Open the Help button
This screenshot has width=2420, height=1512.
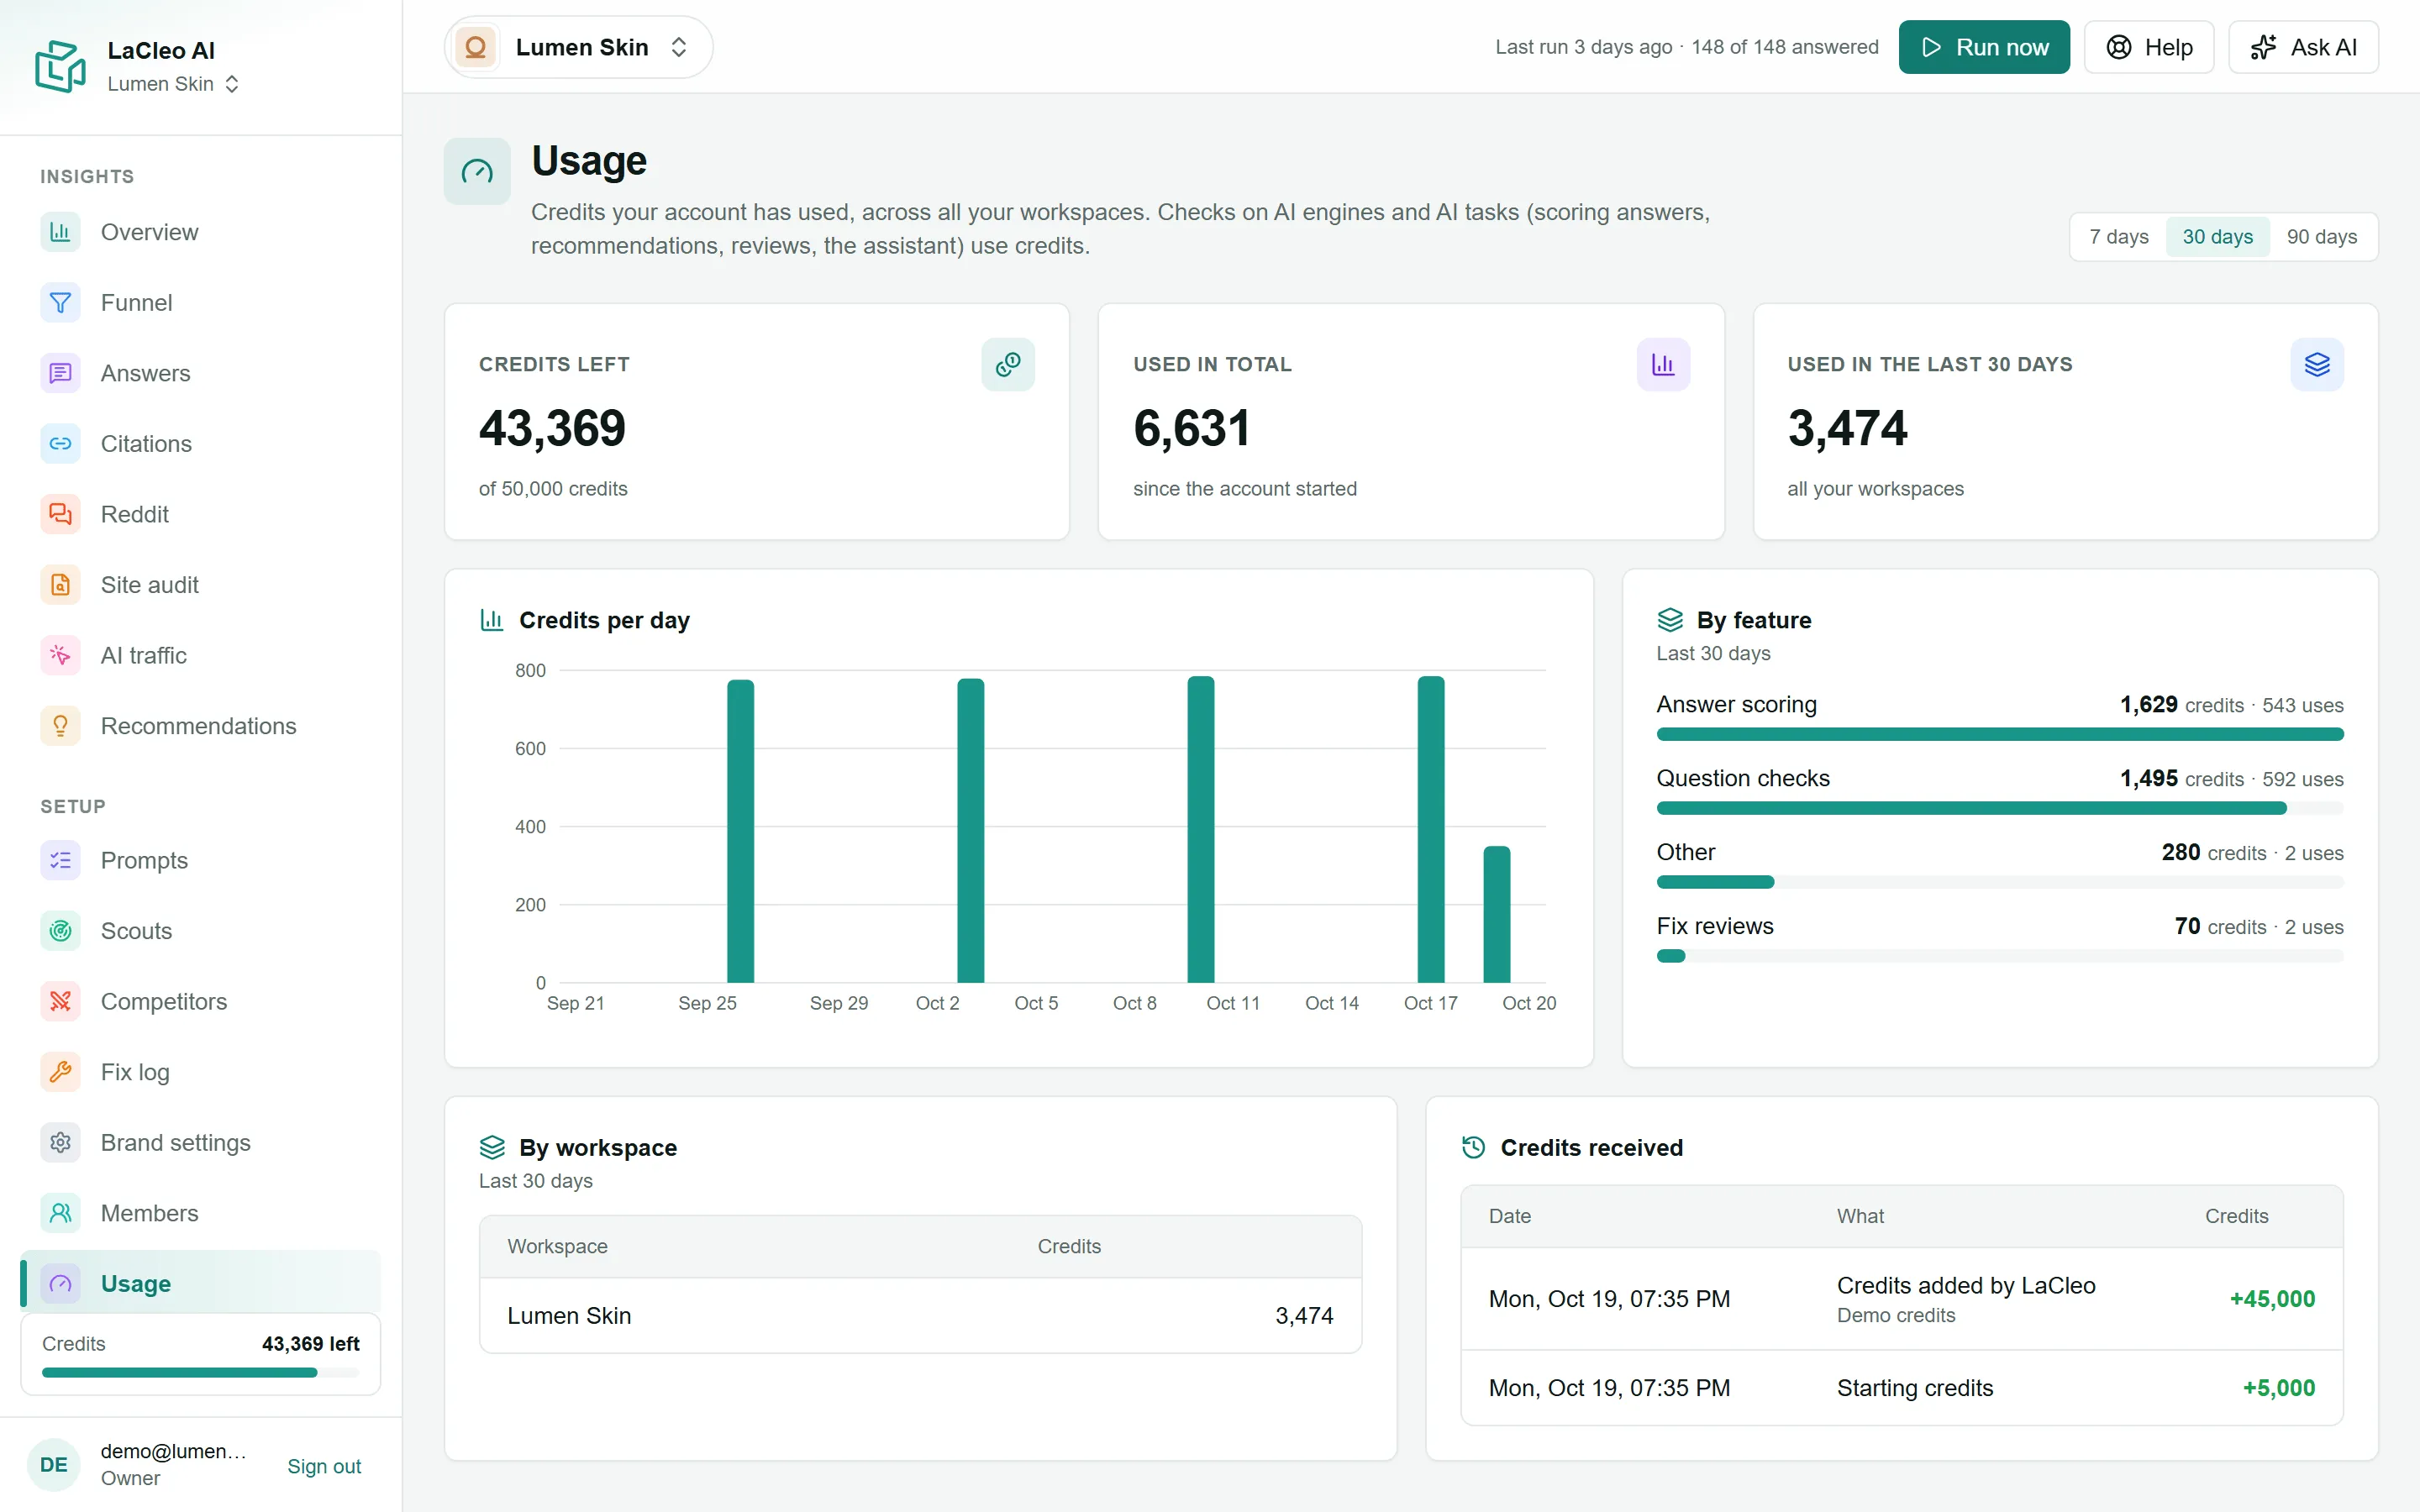2149,47
